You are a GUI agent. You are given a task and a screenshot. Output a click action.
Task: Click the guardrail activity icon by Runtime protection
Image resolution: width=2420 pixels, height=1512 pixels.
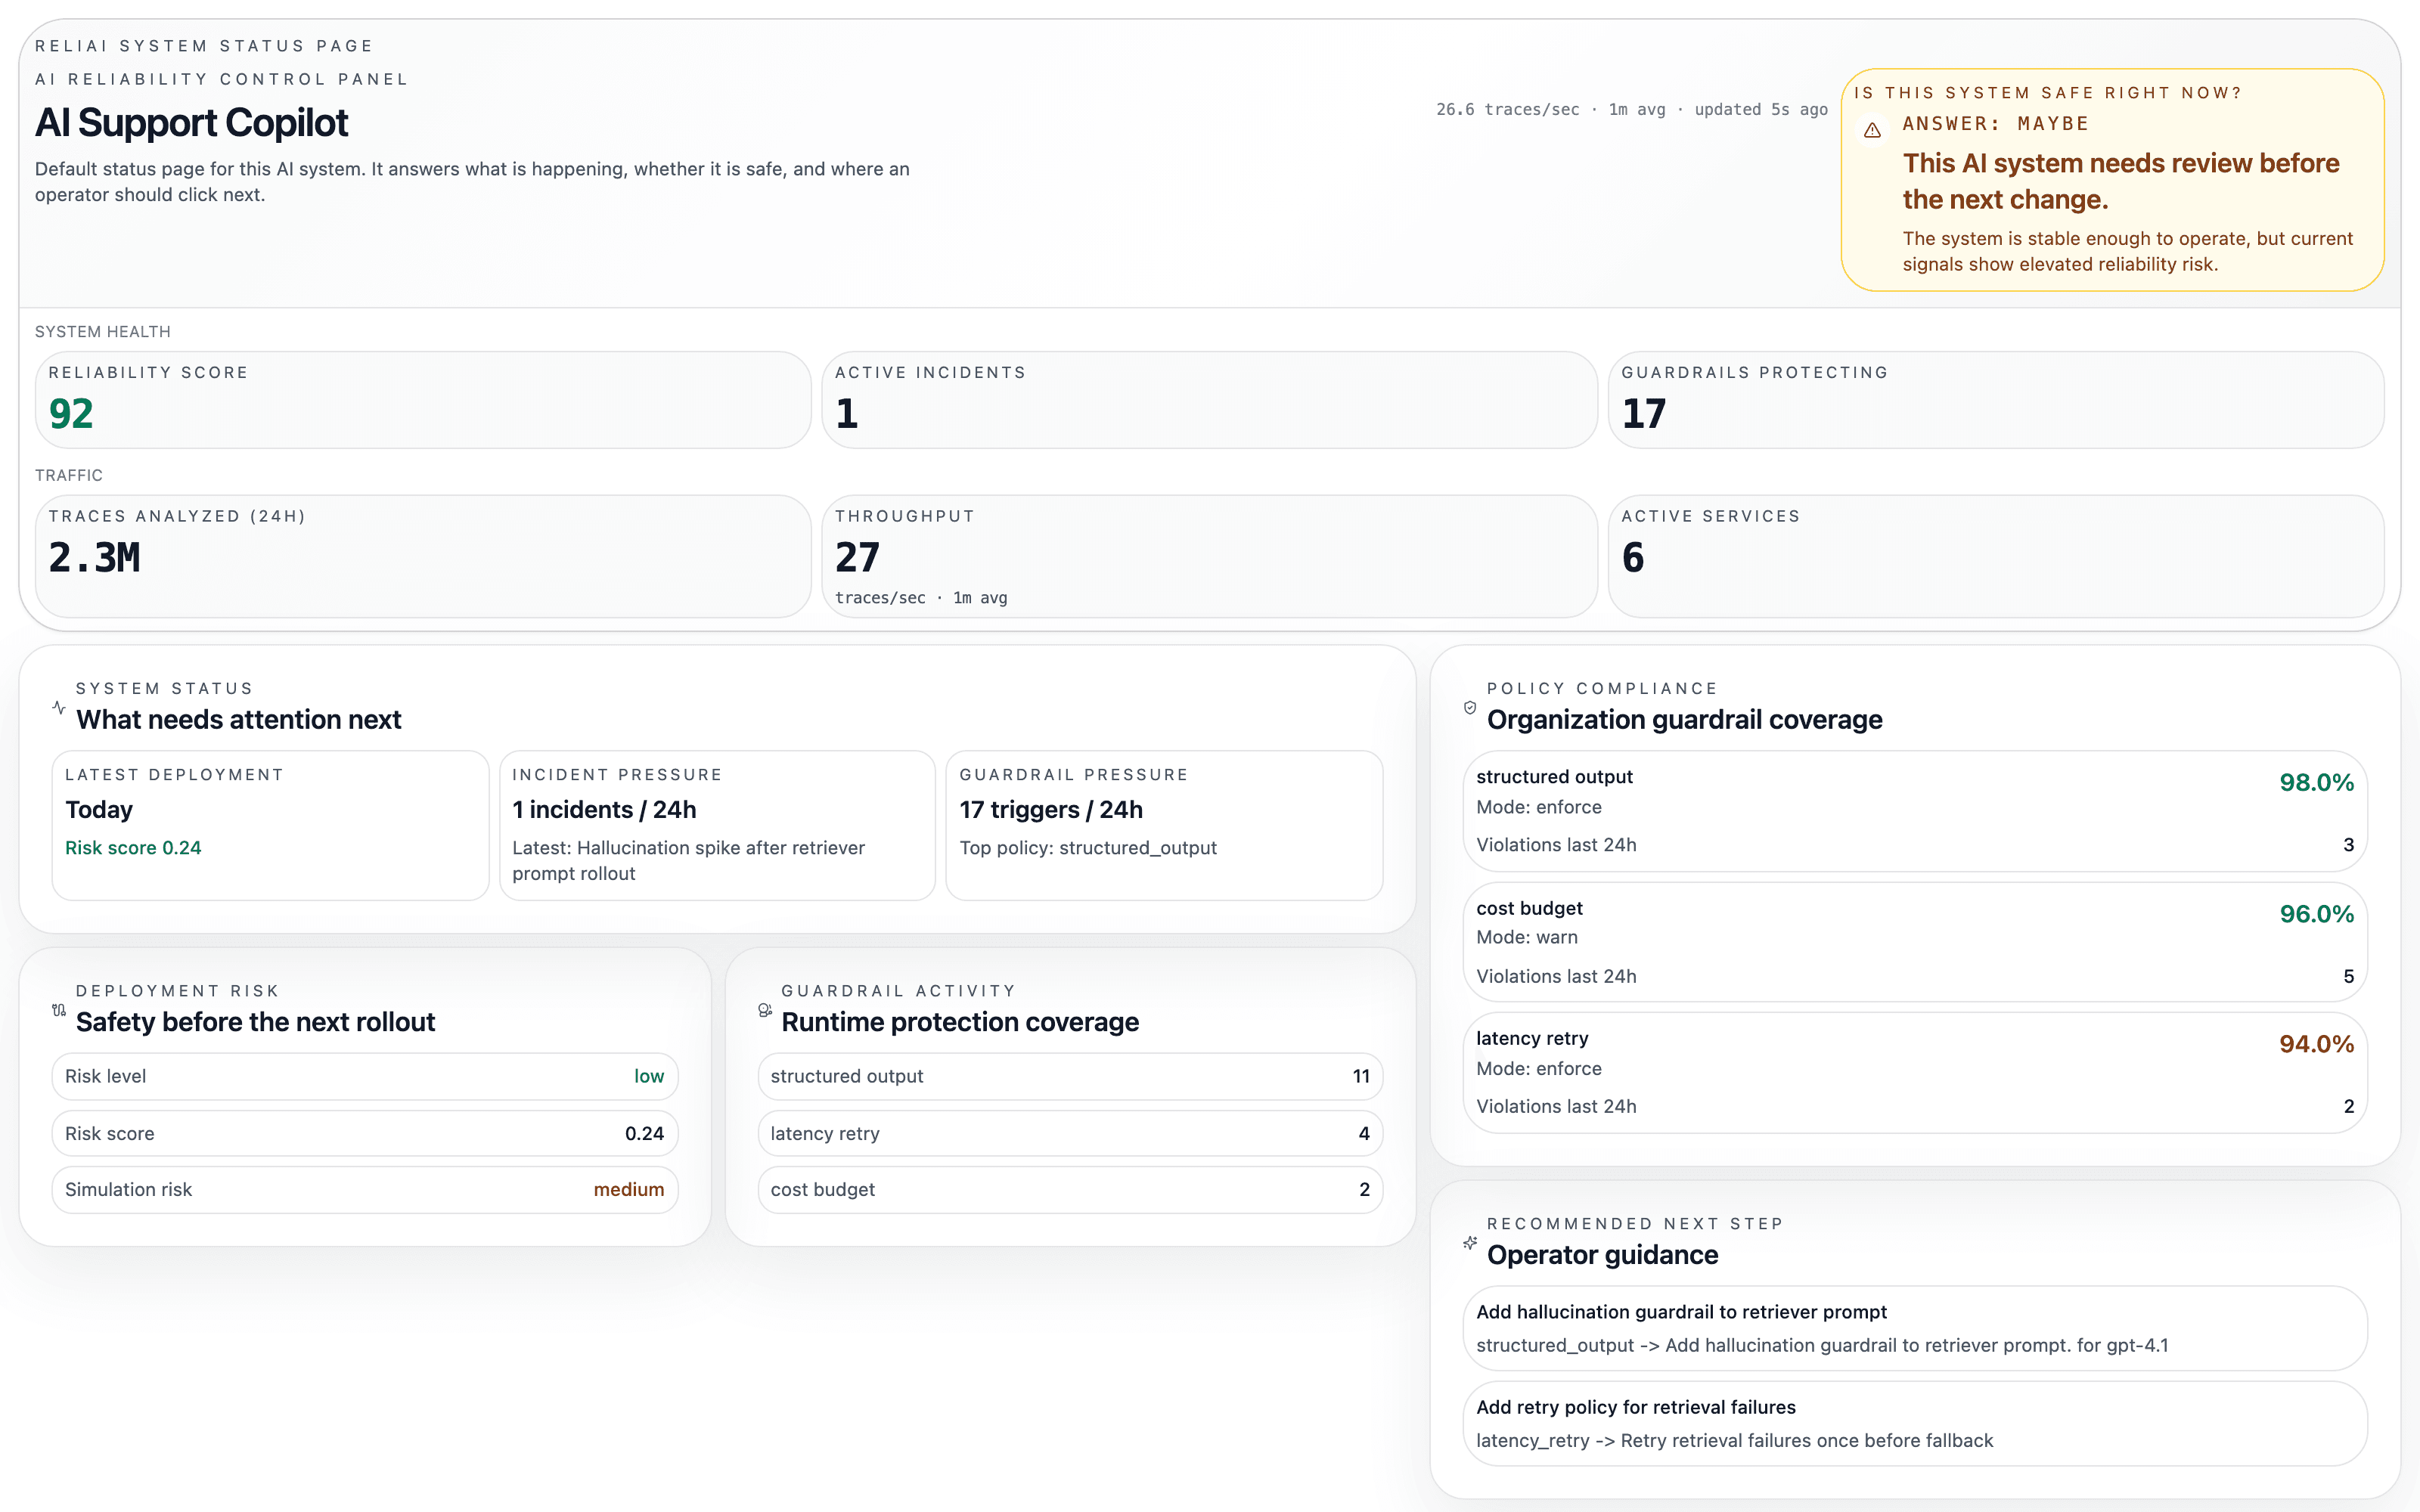pyautogui.click(x=765, y=1010)
